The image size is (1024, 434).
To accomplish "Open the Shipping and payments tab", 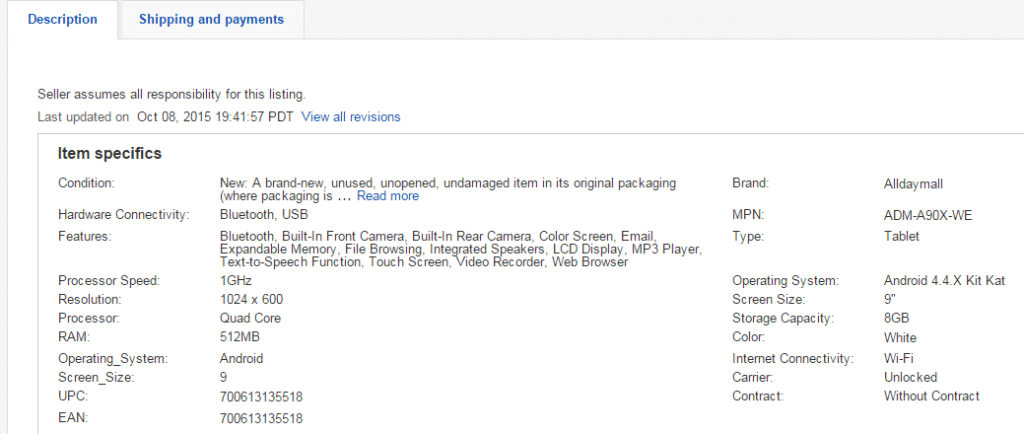I will point(211,19).
